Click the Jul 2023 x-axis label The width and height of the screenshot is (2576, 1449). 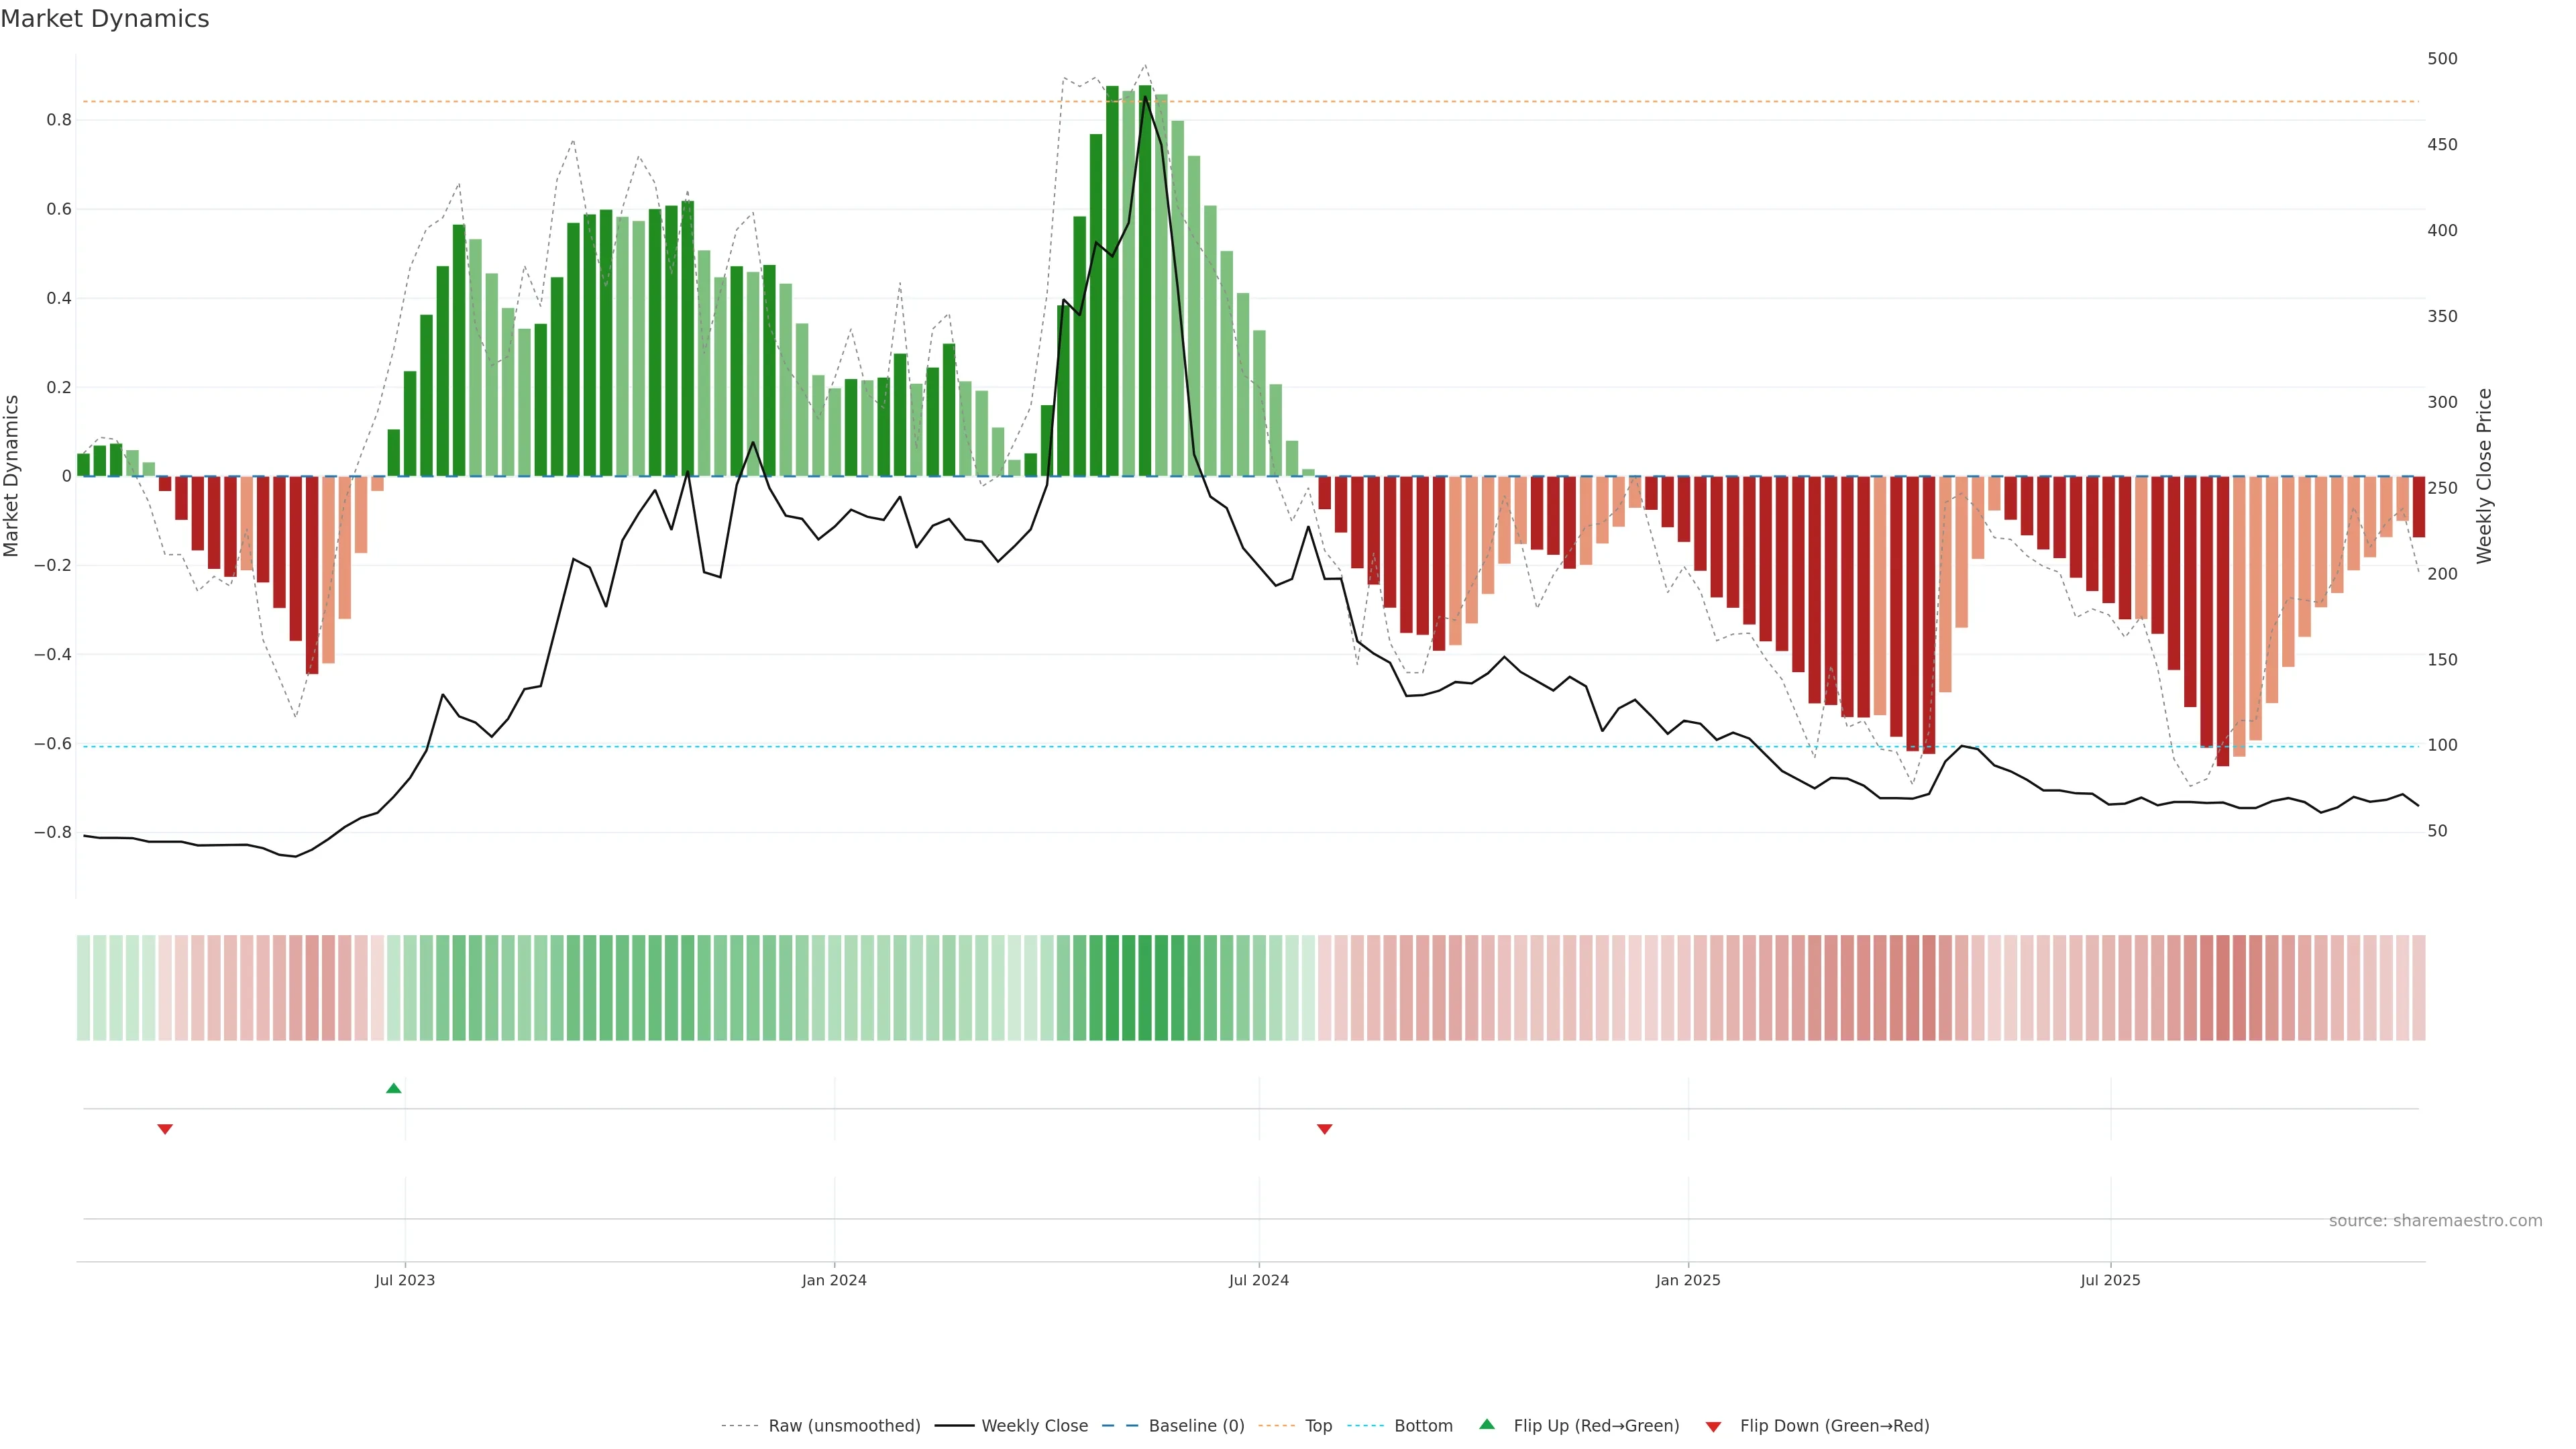pos(405,1280)
